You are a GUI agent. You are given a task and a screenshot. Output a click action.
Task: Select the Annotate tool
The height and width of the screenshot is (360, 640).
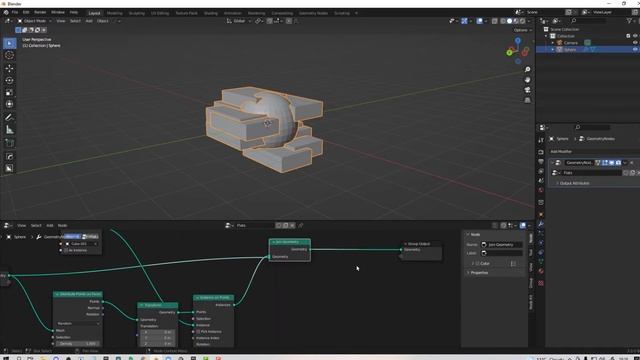9,118
